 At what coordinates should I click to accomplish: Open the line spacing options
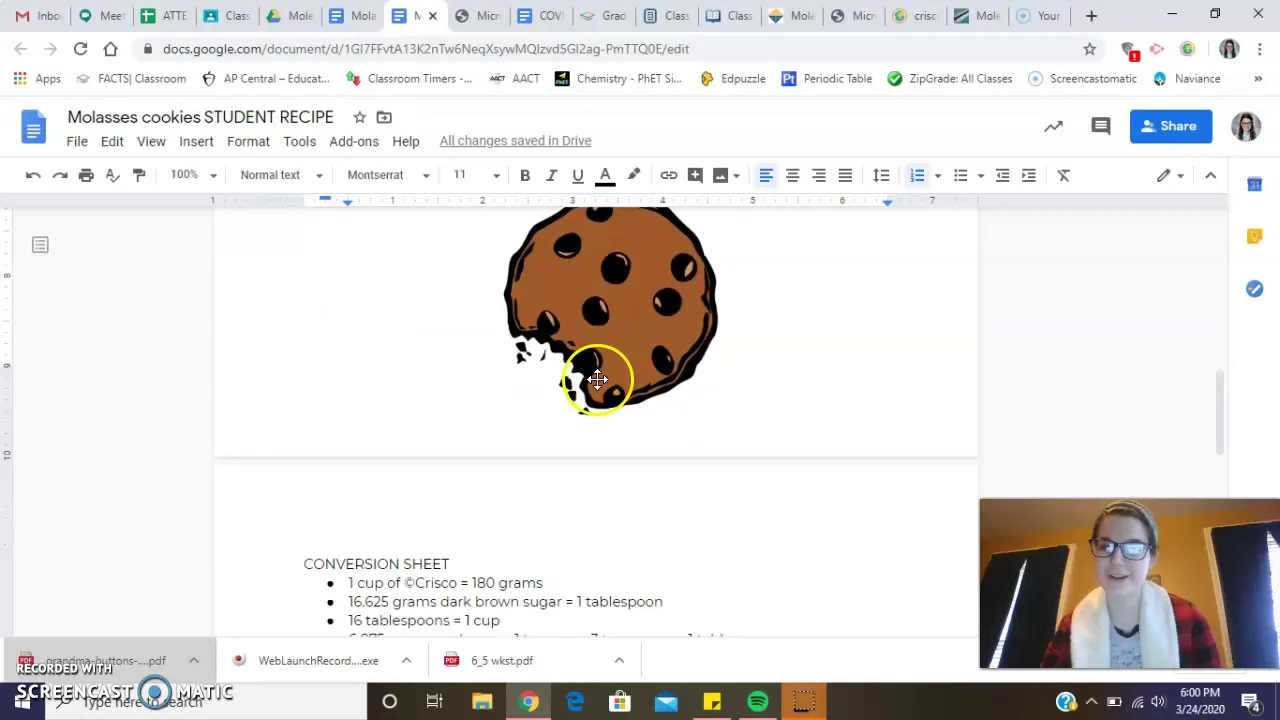[881, 175]
